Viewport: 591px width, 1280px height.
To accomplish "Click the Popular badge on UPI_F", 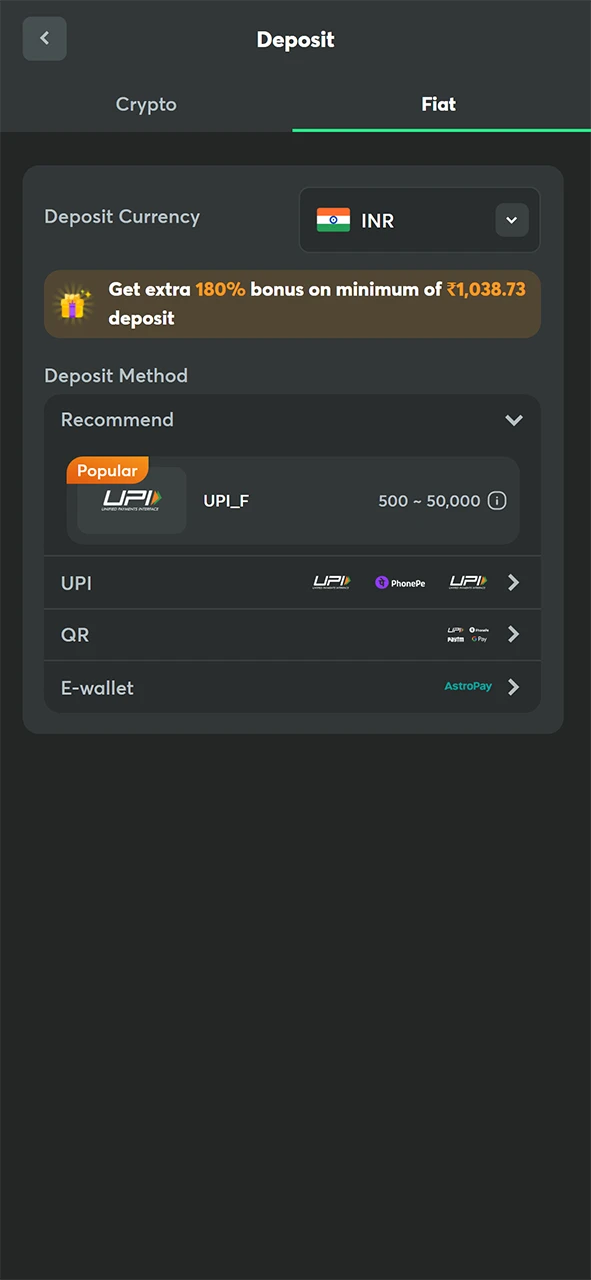I will tap(107, 470).
